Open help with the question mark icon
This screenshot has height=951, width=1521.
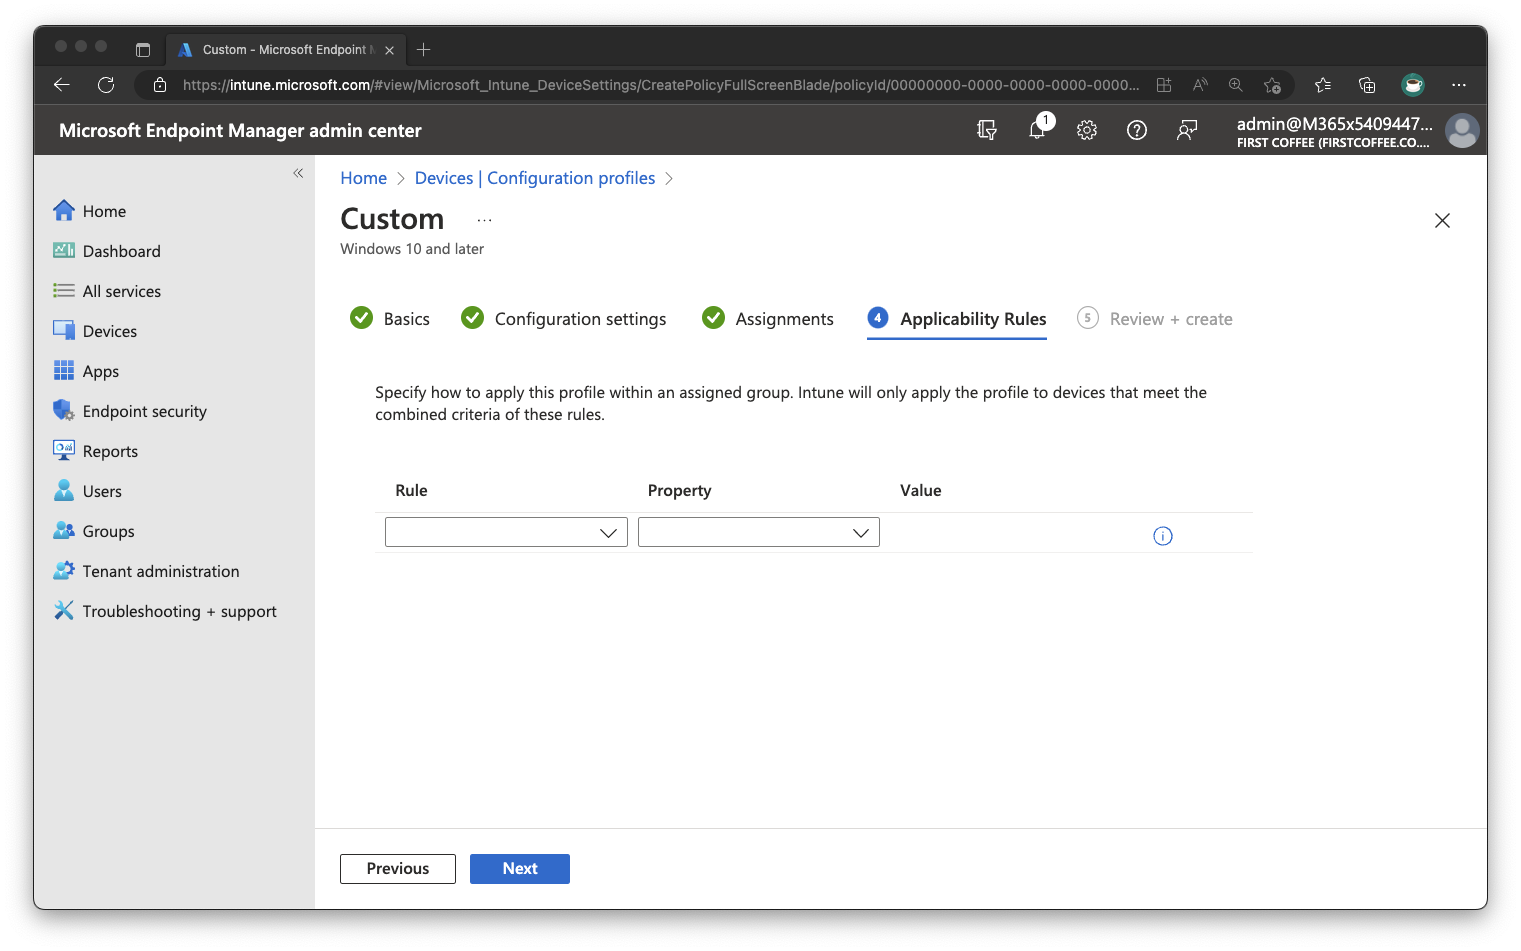tap(1137, 129)
